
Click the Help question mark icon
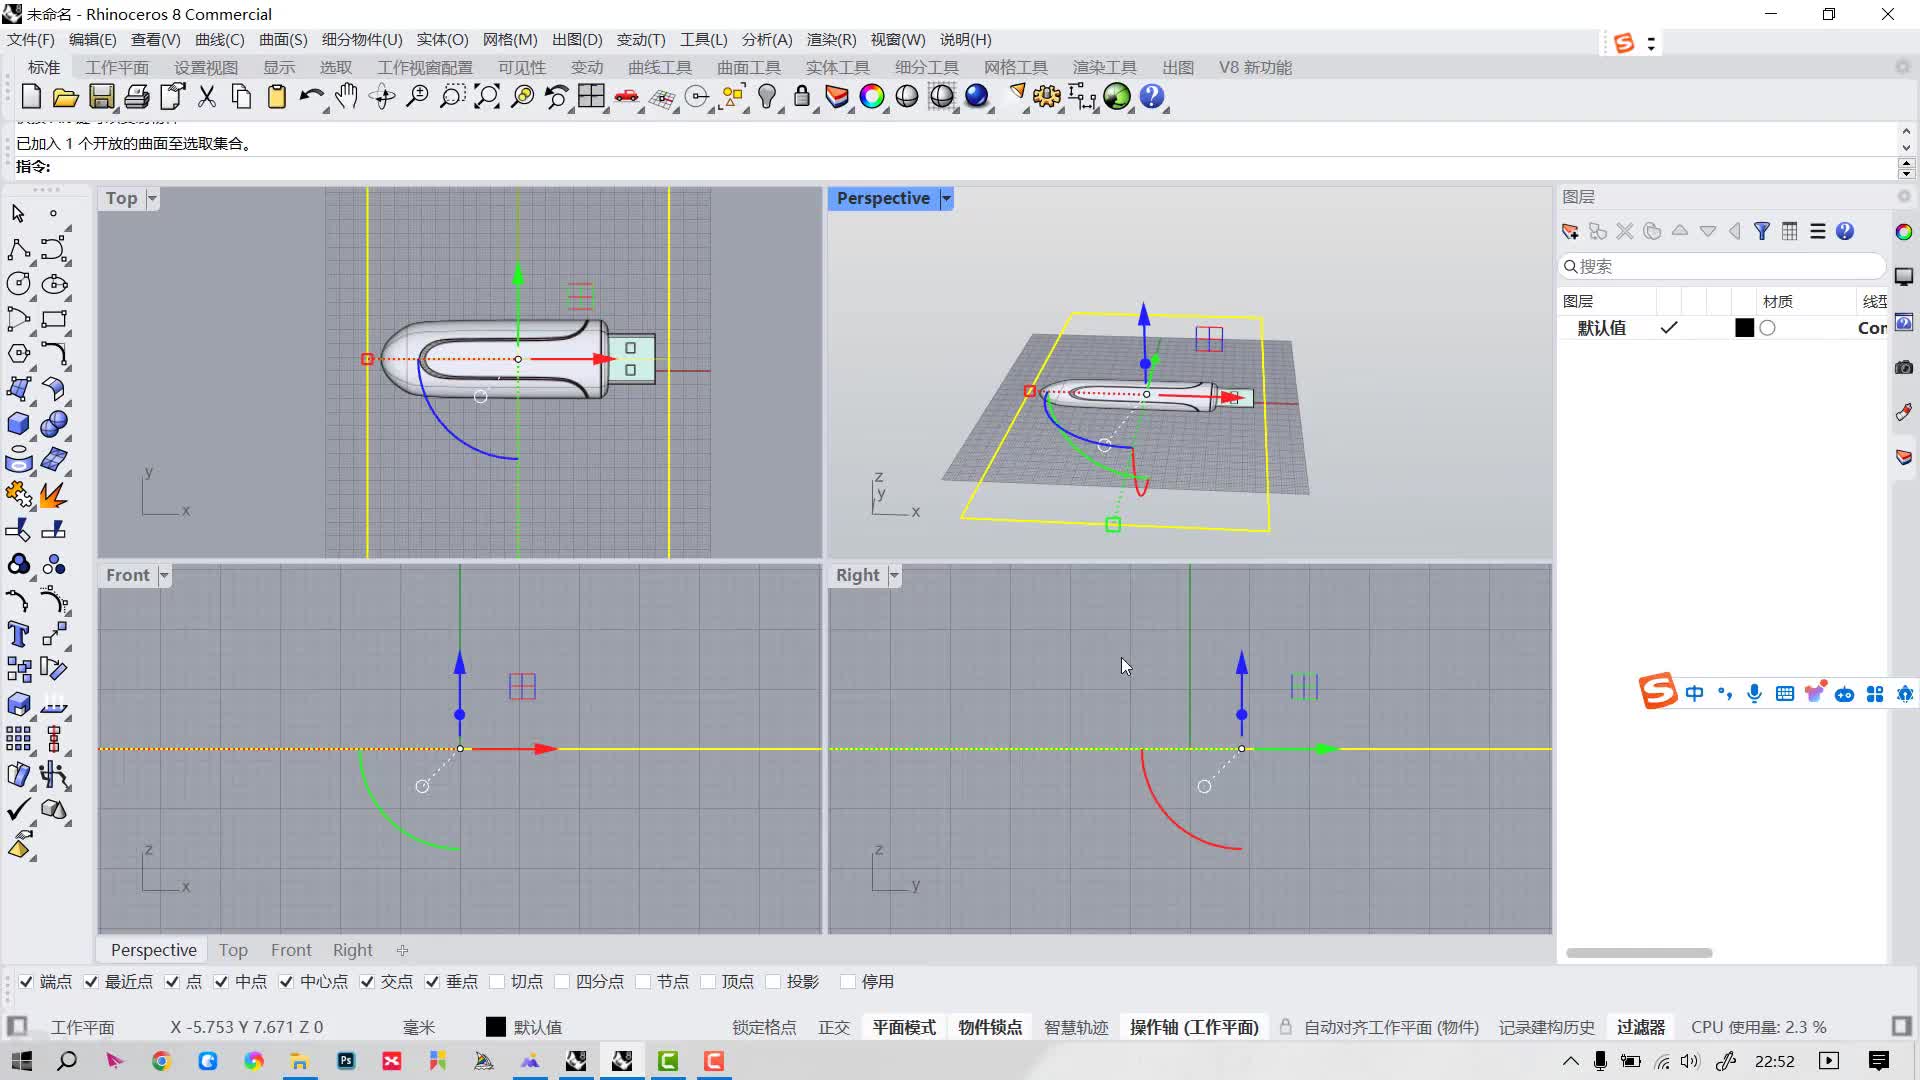pos(1152,96)
